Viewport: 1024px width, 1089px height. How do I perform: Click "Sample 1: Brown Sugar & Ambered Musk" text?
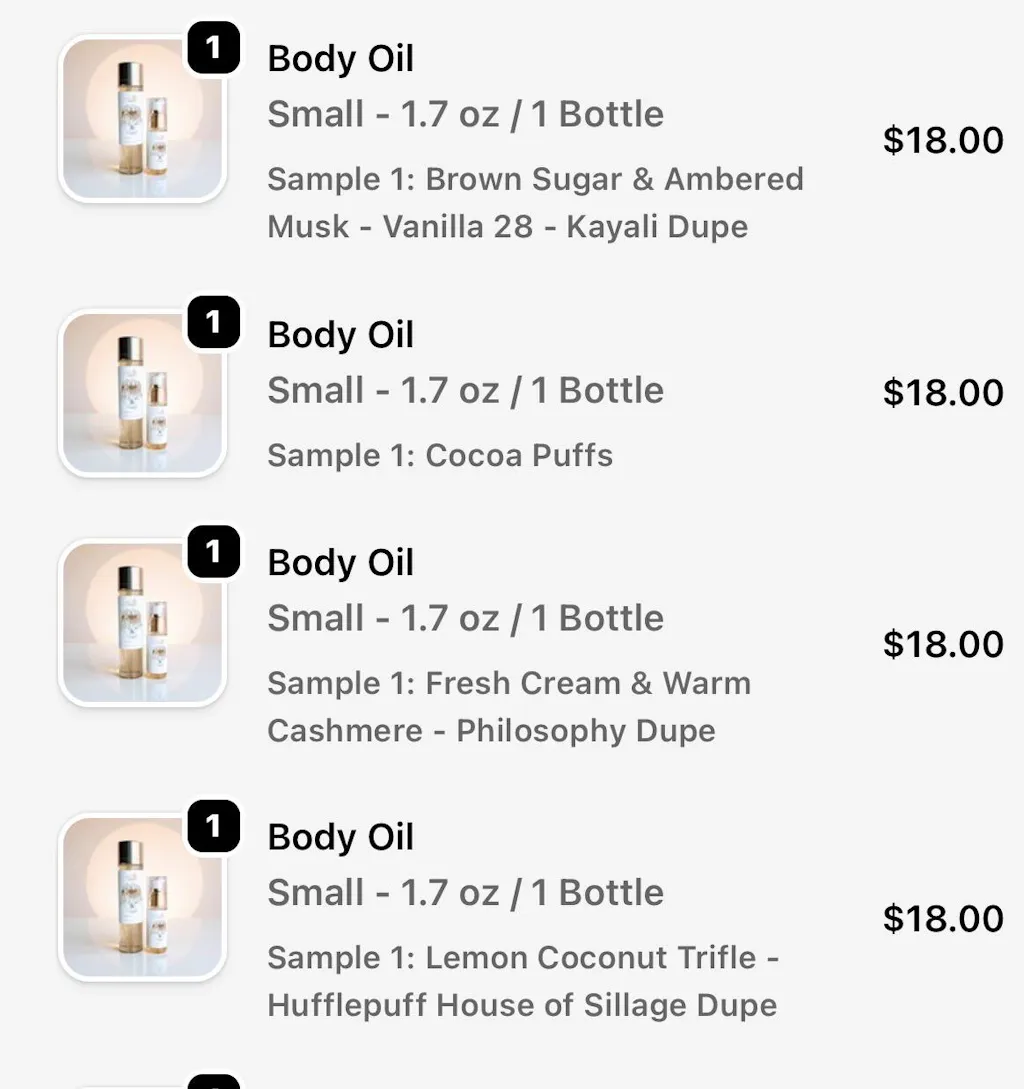point(535,180)
